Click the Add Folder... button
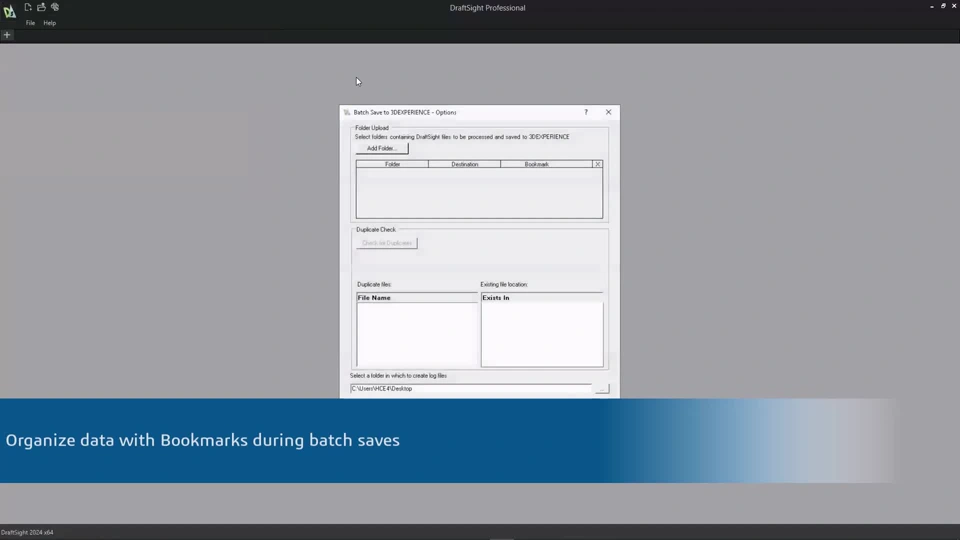This screenshot has width=960, height=540. coord(382,148)
